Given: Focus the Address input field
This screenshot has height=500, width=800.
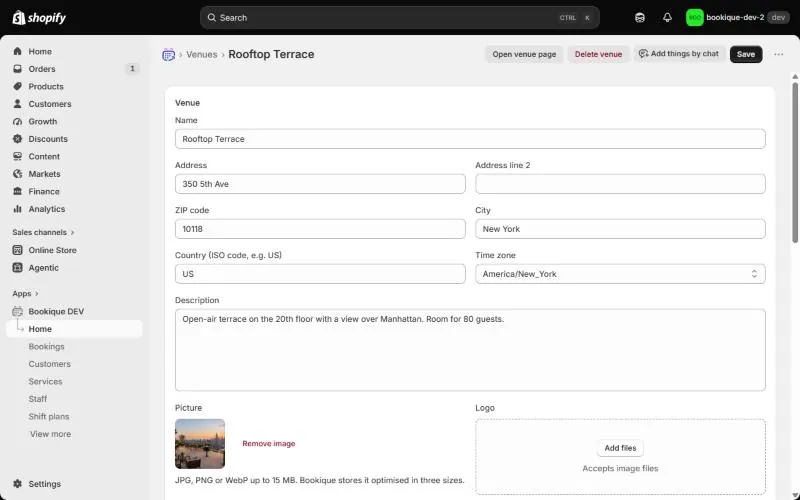Looking at the screenshot, I should [x=320, y=184].
